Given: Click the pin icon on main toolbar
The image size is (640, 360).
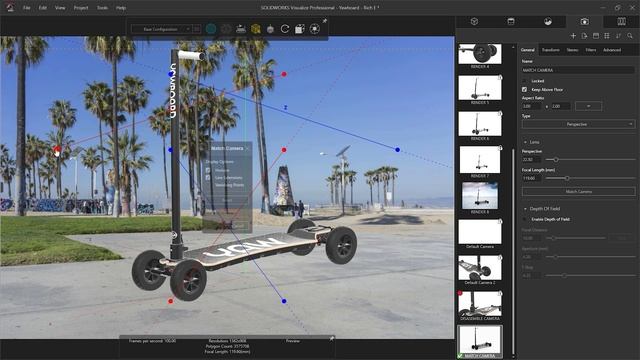Looking at the screenshot, I should [x=324, y=21].
